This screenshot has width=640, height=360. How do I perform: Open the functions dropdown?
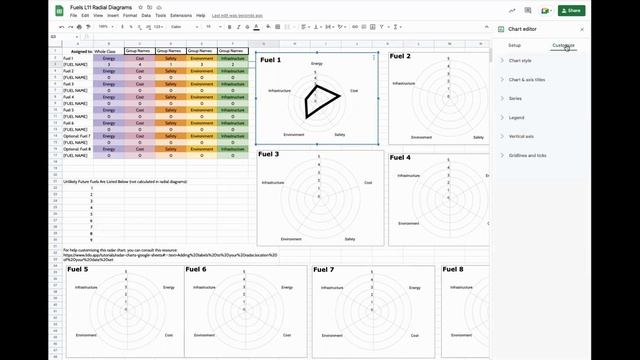397,27
